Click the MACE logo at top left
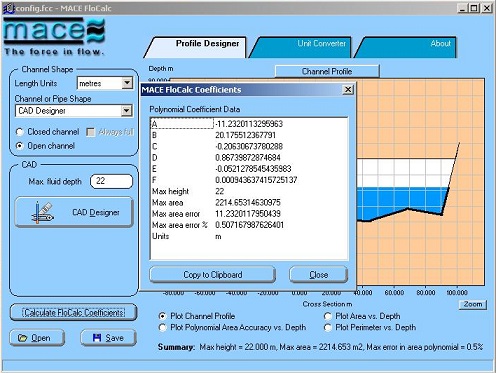 click(x=54, y=36)
